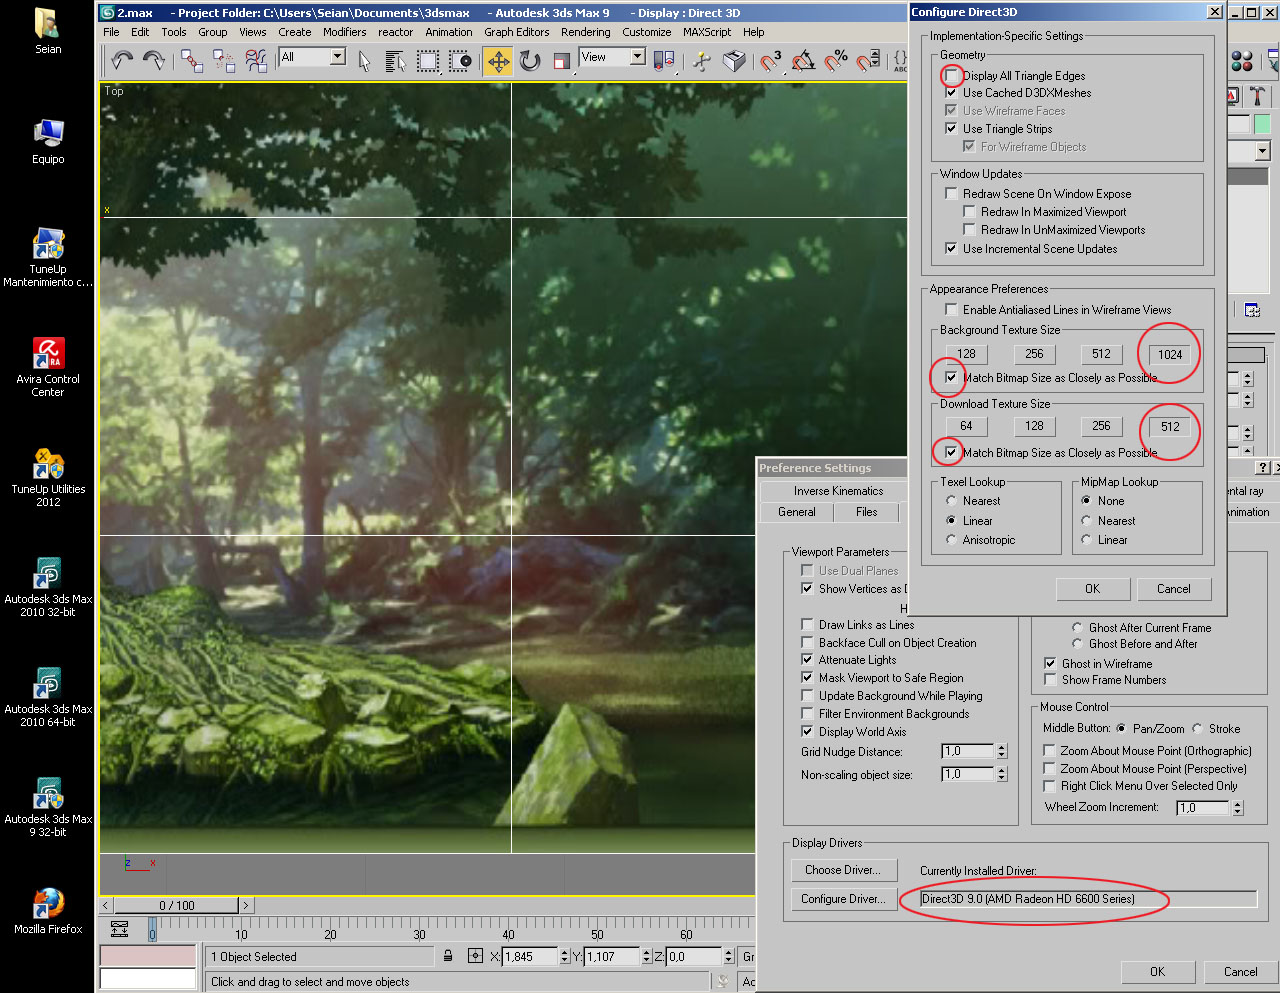Viewport: 1280px width, 993px height.
Task: Click the Undo arrow in the toolbar
Action: pos(122,61)
